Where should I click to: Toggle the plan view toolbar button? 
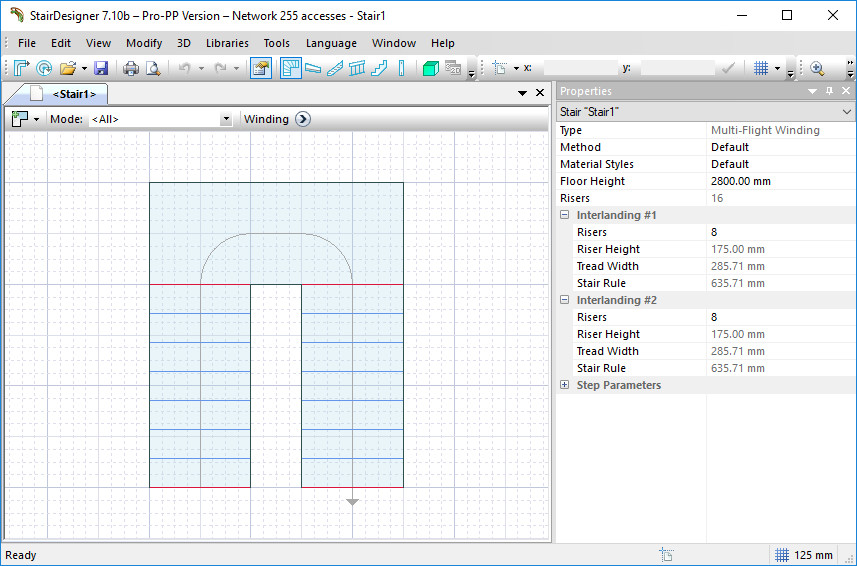(x=291, y=68)
